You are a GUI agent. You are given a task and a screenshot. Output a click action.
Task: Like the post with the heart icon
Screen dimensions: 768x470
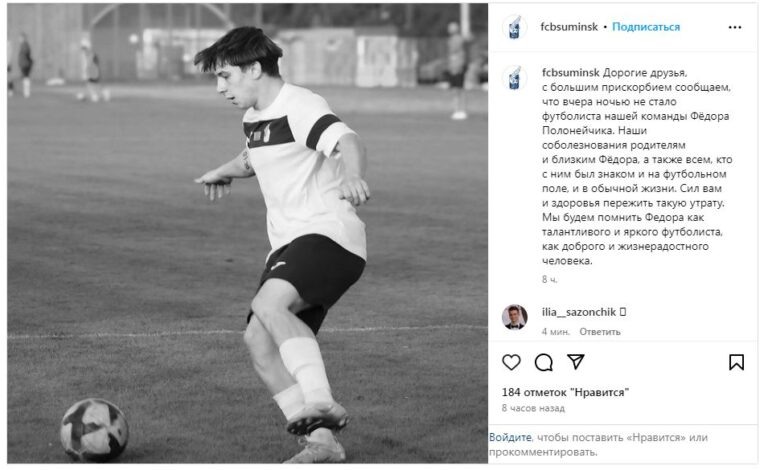tap(511, 362)
